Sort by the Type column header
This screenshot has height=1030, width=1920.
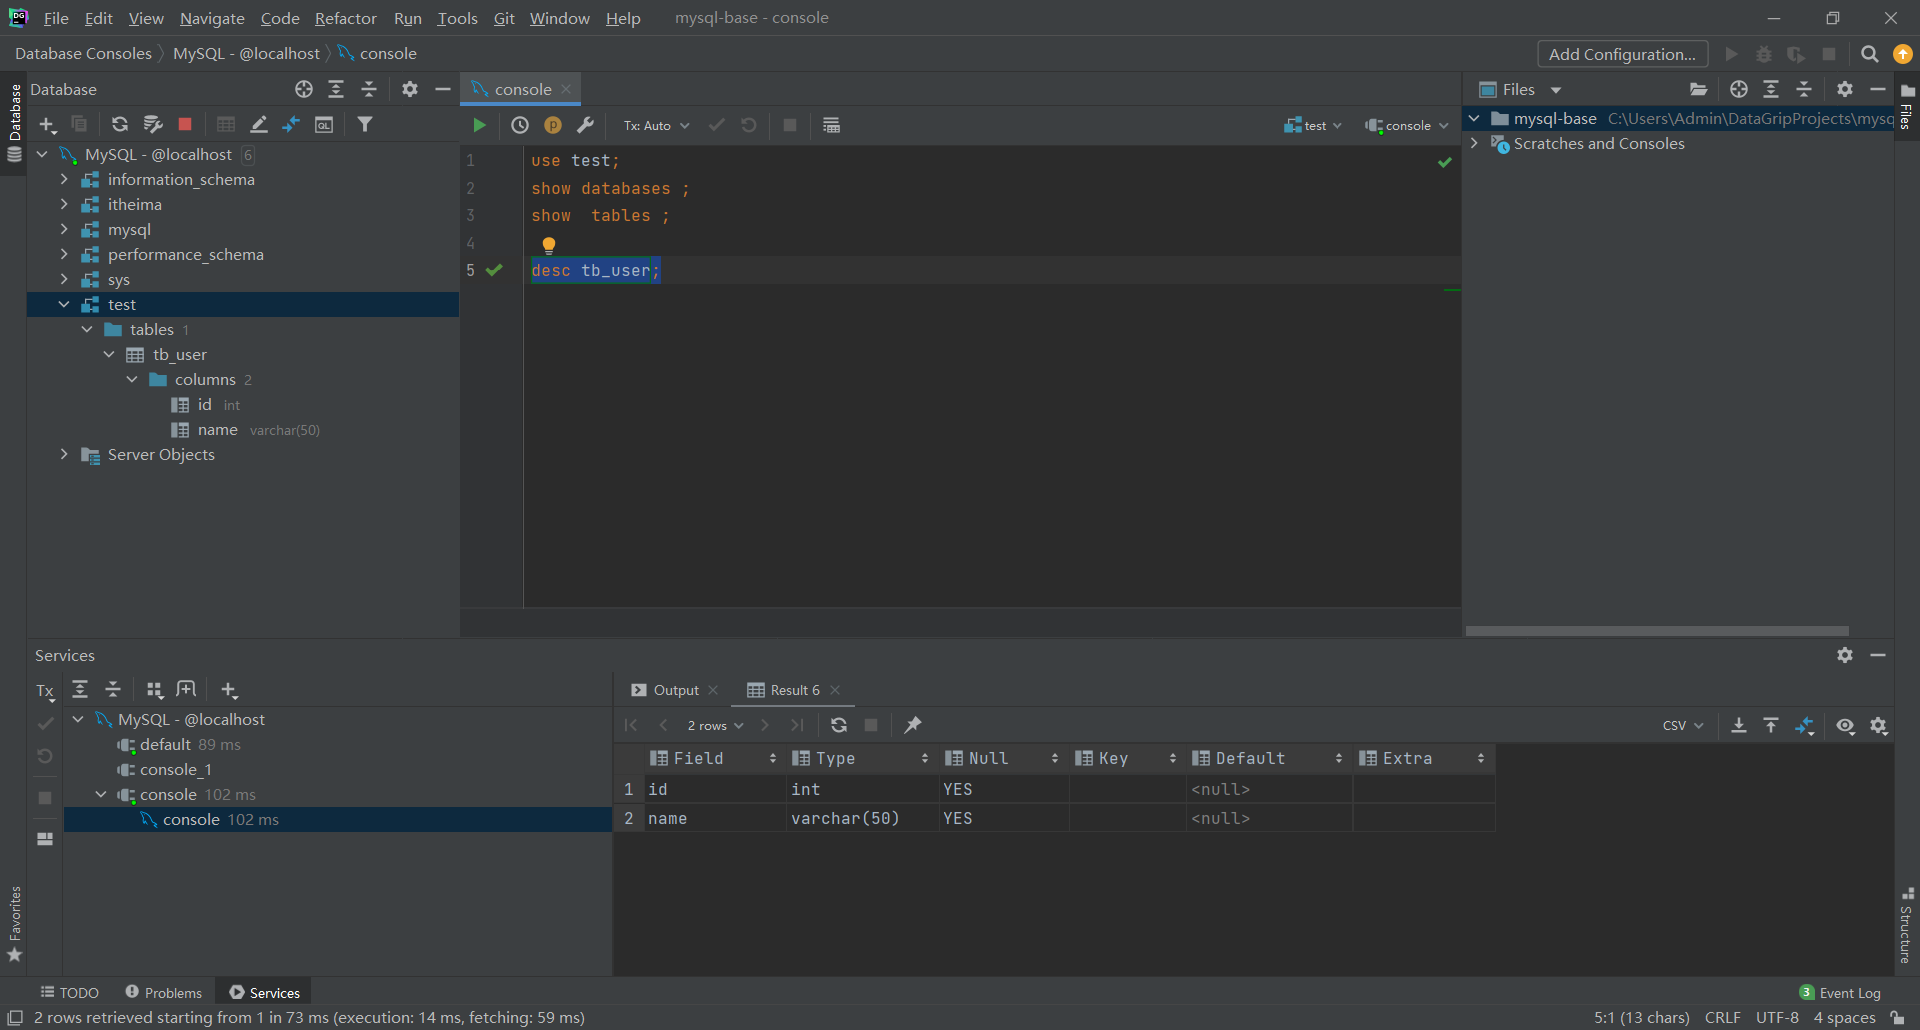click(x=860, y=758)
